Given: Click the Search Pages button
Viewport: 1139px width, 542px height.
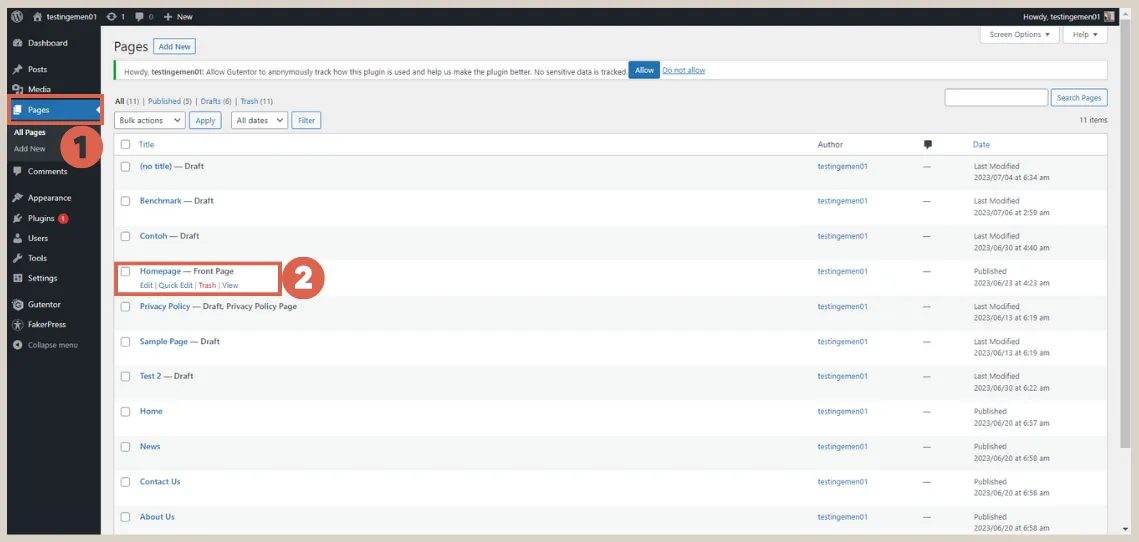Looking at the screenshot, I should [1079, 97].
